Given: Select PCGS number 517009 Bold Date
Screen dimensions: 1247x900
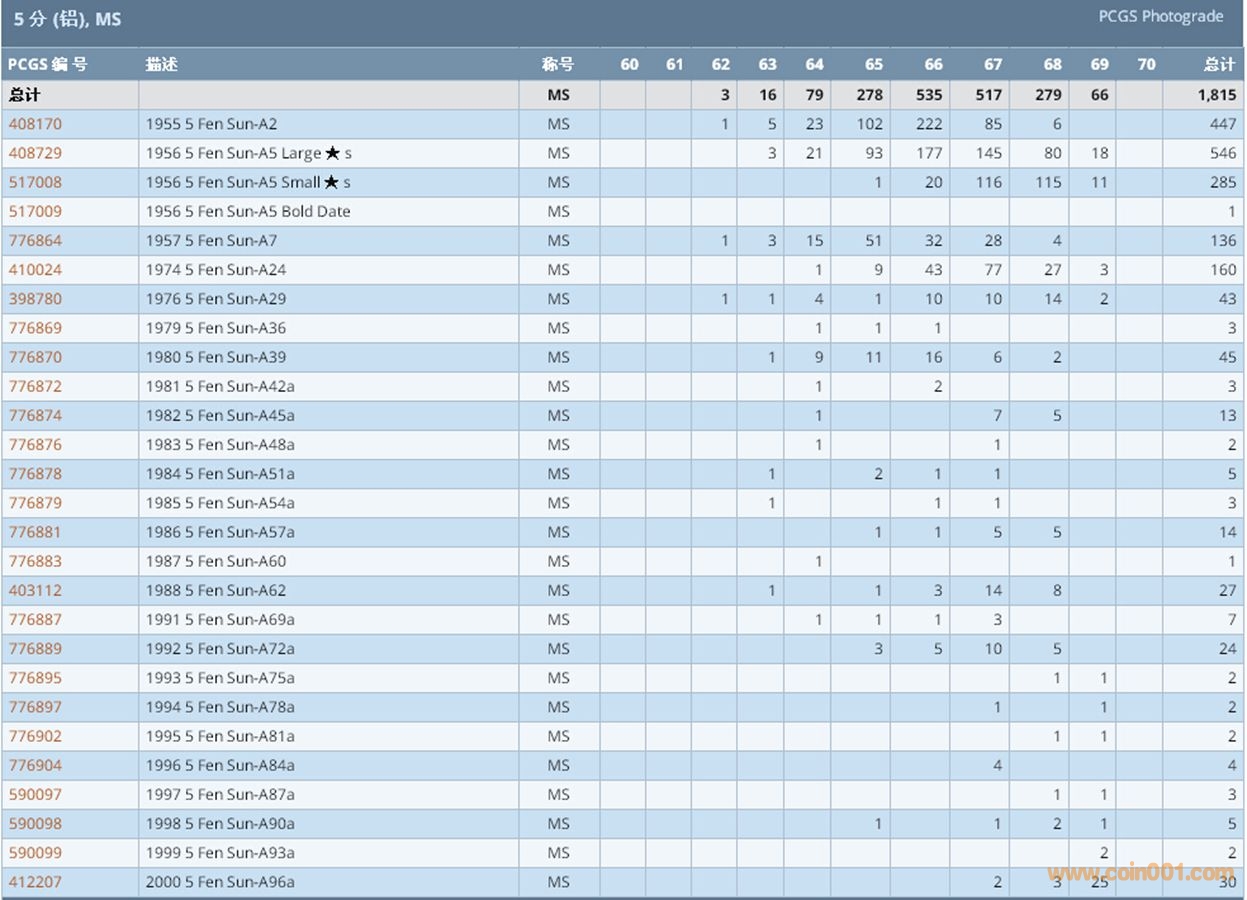Looking at the screenshot, I should pos(35,211).
